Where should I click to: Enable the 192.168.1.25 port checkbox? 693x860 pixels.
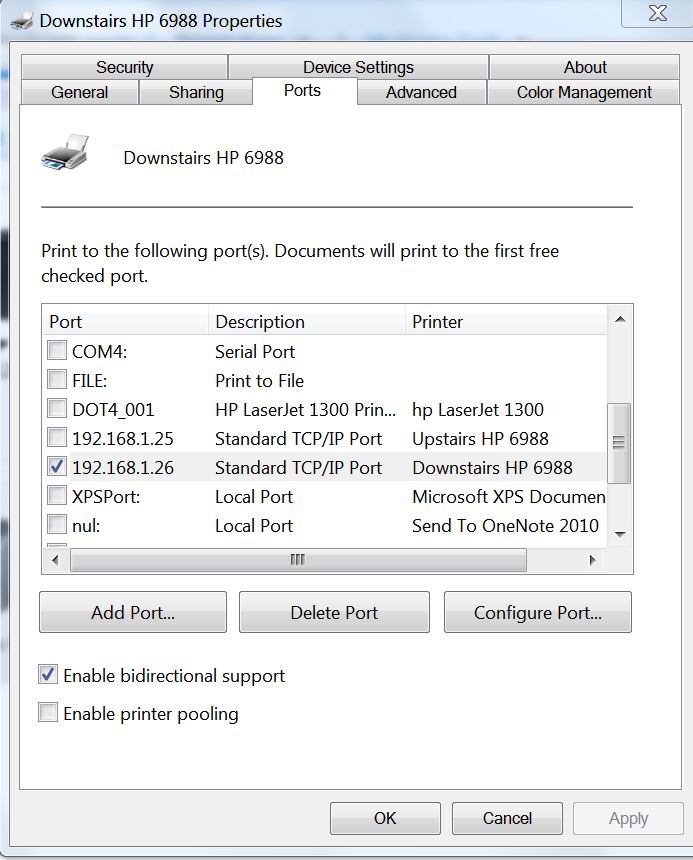pyautogui.click(x=56, y=437)
